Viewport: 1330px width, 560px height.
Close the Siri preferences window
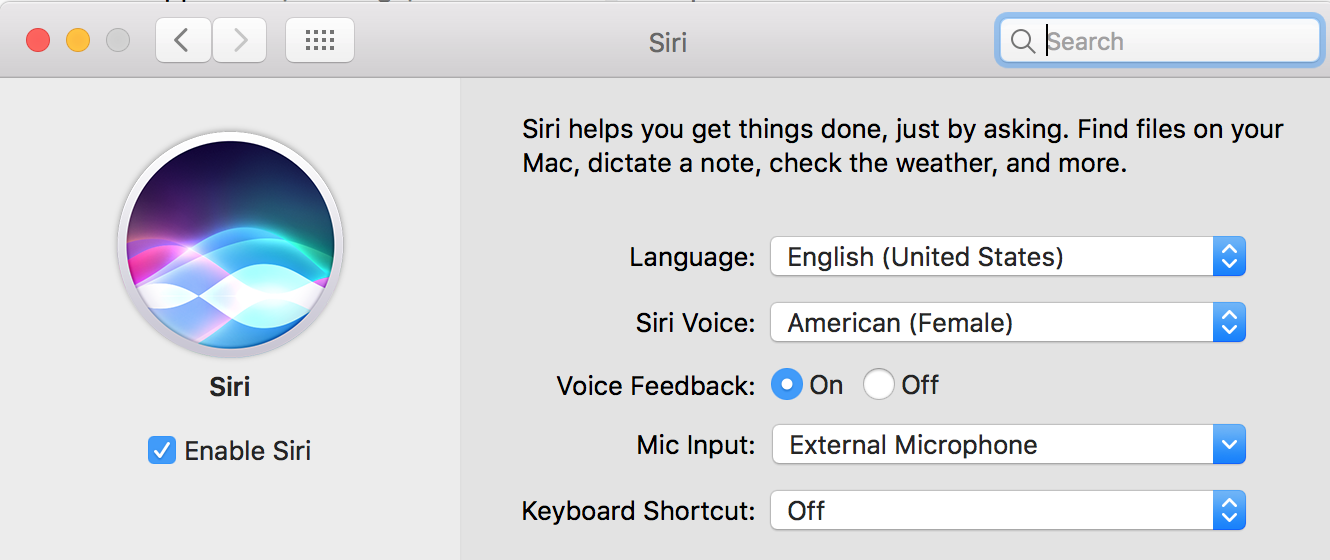pos(38,41)
